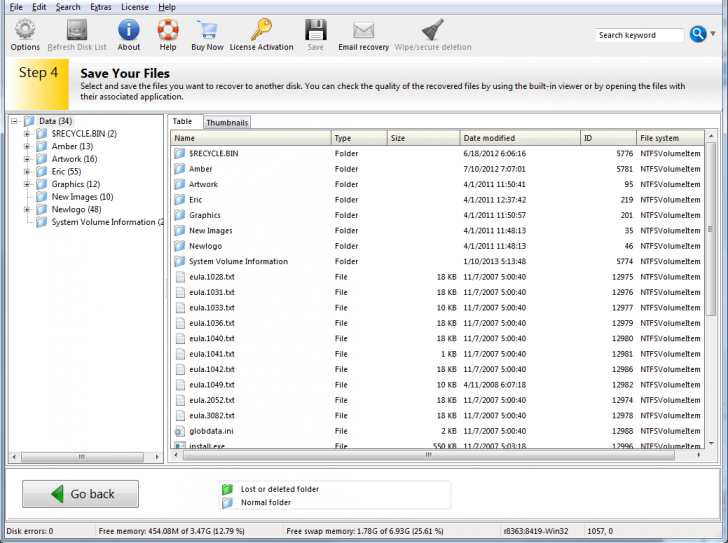Open Help lifebuoy icon
The height and width of the screenshot is (543, 728).
click(x=168, y=30)
